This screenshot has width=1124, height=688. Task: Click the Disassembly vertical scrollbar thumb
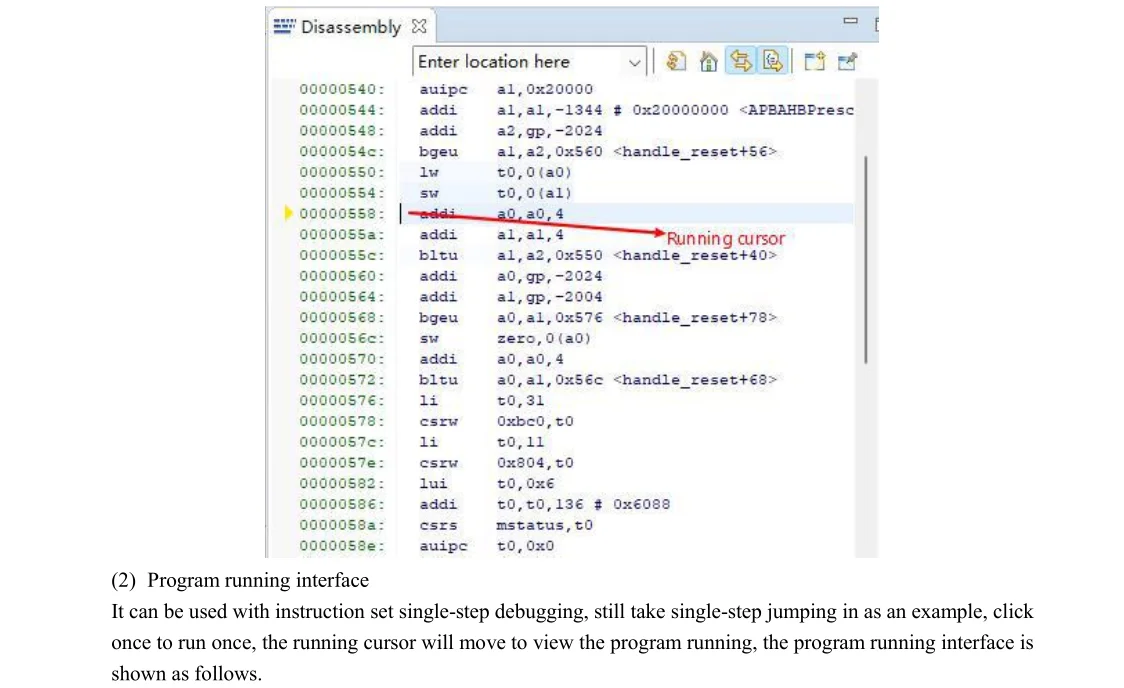pyautogui.click(x=866, y=259)
